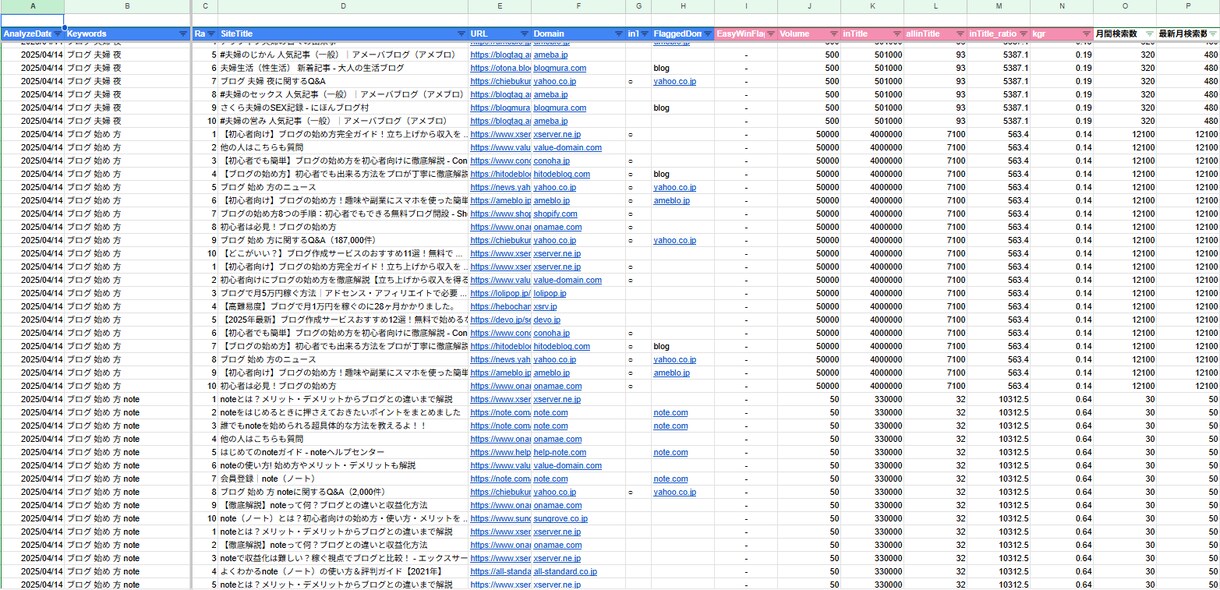The width and height of the screenshot is (1220, 590).
Task: Open the in1 column filter dropdown
Action: coord(644,34)
